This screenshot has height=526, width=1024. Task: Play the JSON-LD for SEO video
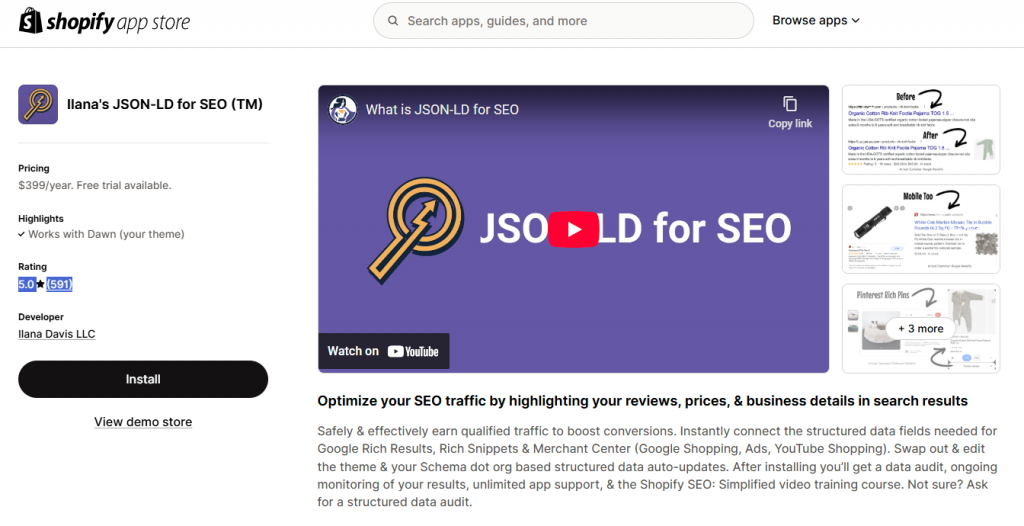573,229
